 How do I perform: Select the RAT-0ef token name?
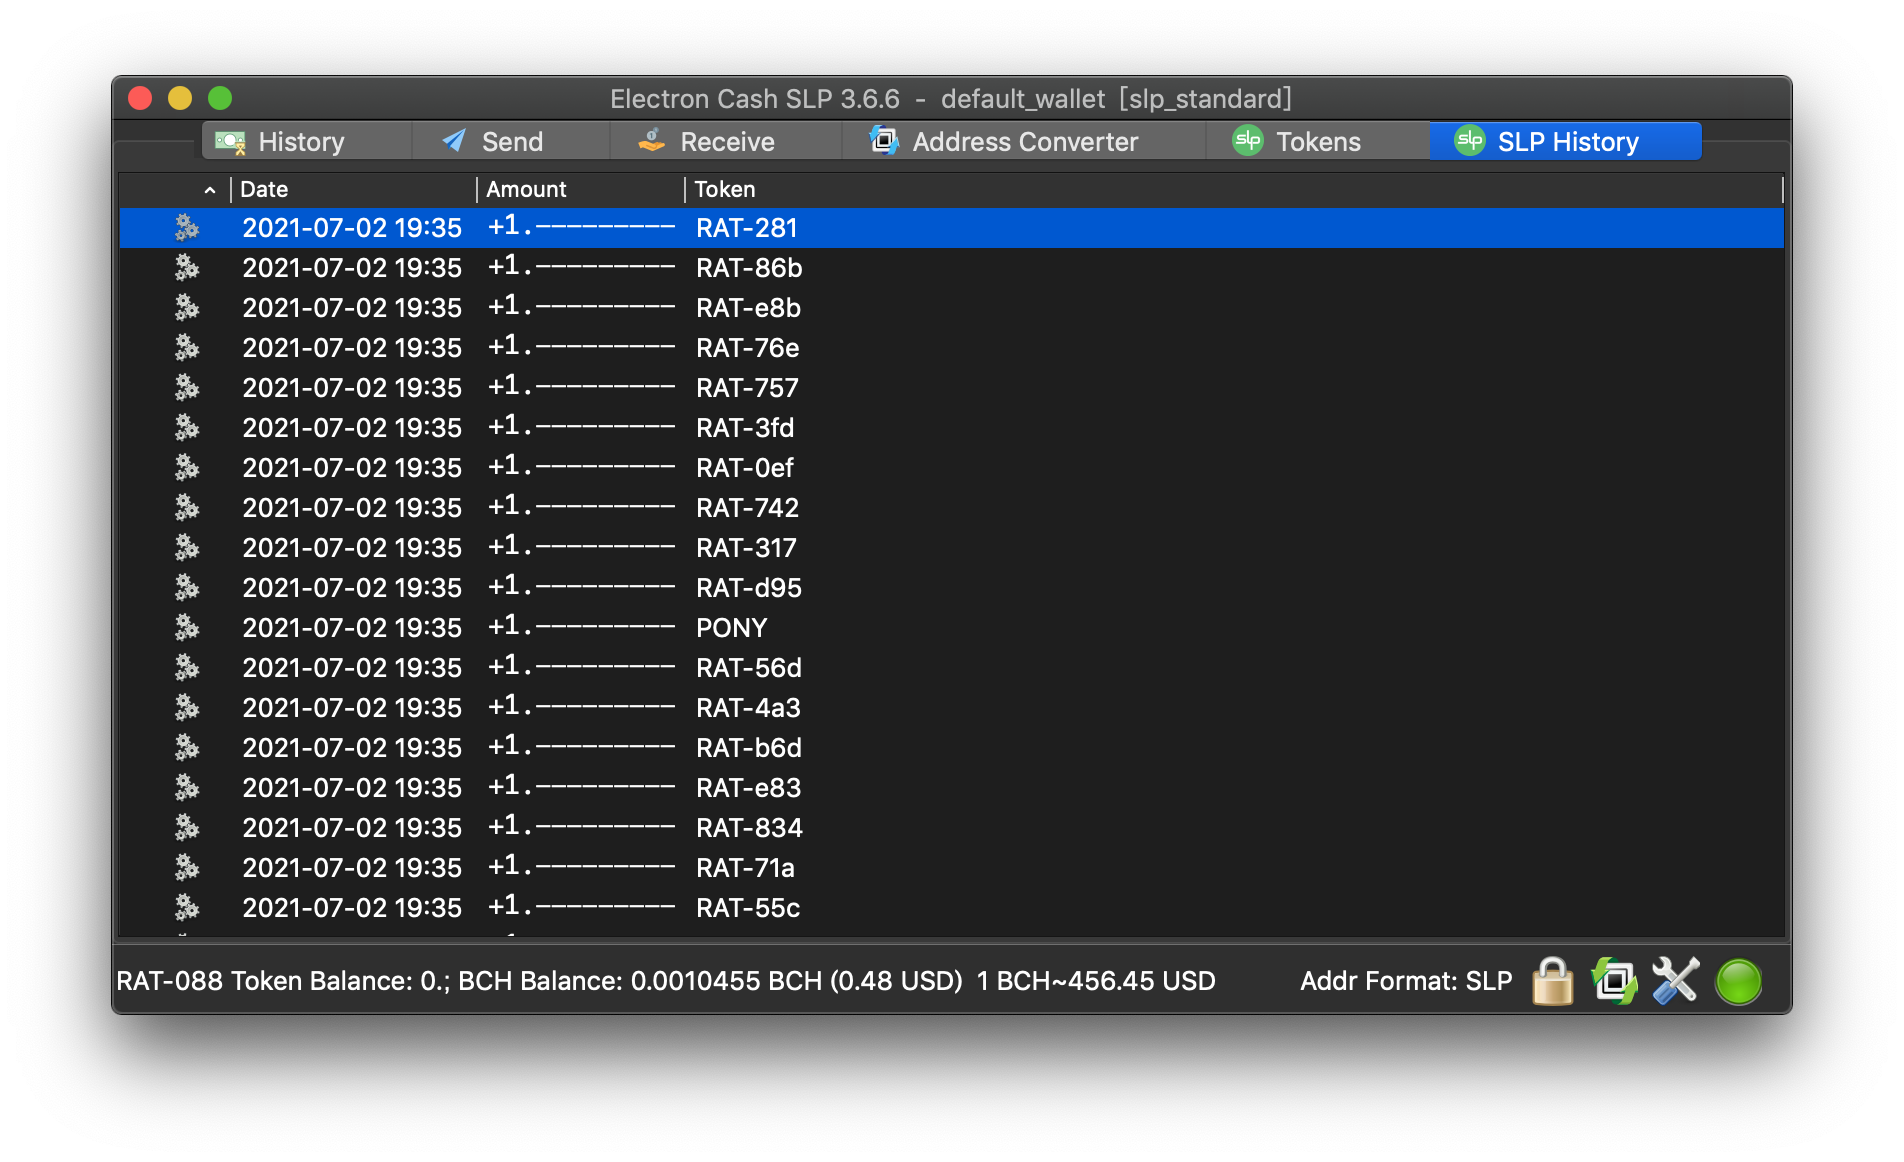pos(745,468)
